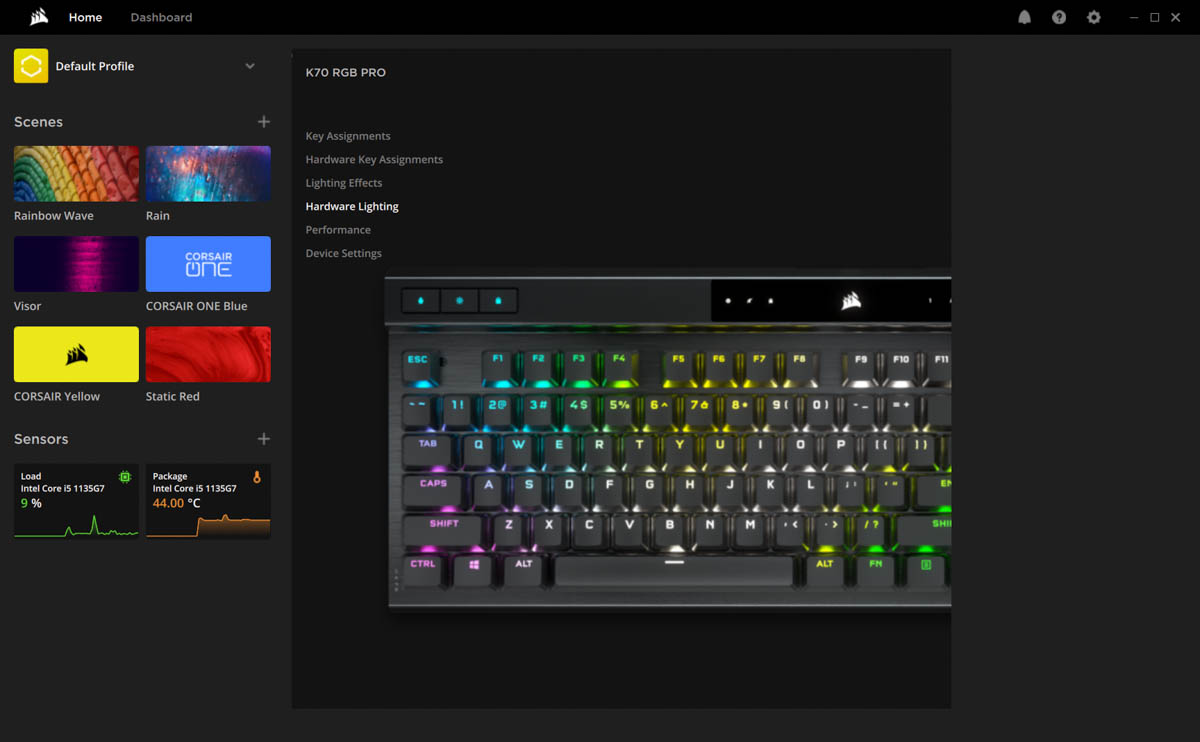Screen dimensions: 1200x742
Task: Open the help question mark icon
Action: (1059, 17)
